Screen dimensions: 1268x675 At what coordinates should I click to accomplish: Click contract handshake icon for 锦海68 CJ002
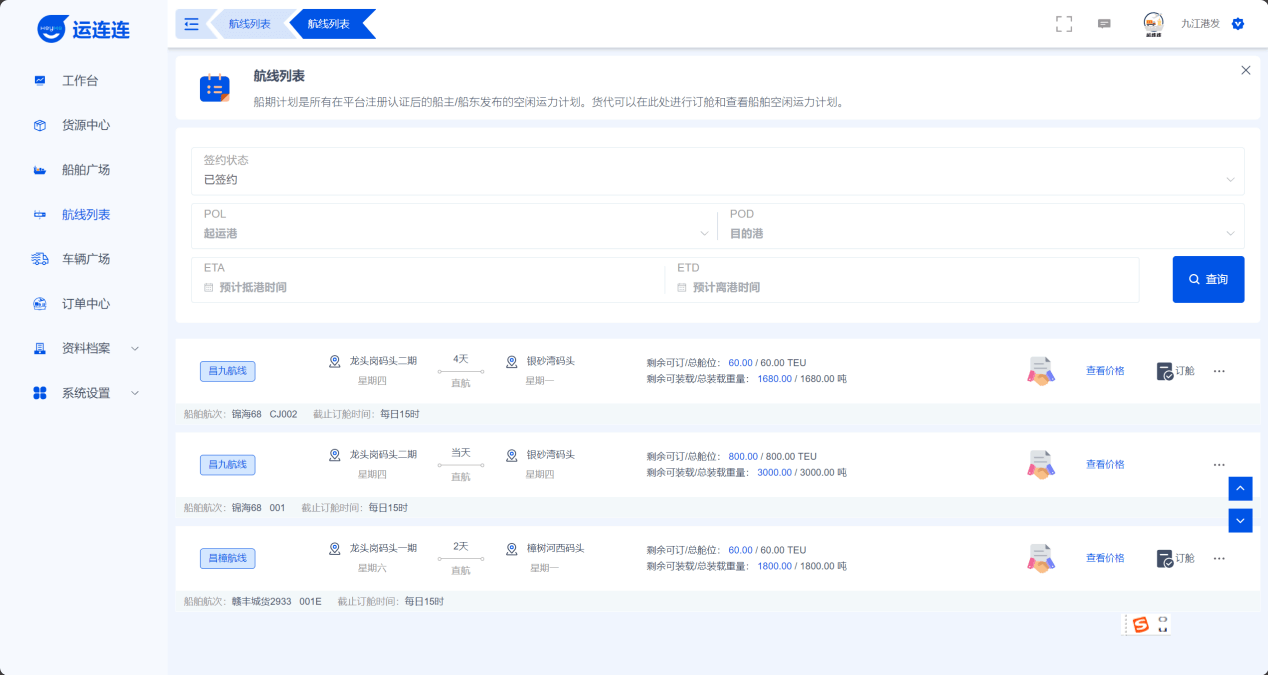[1041, 371]
